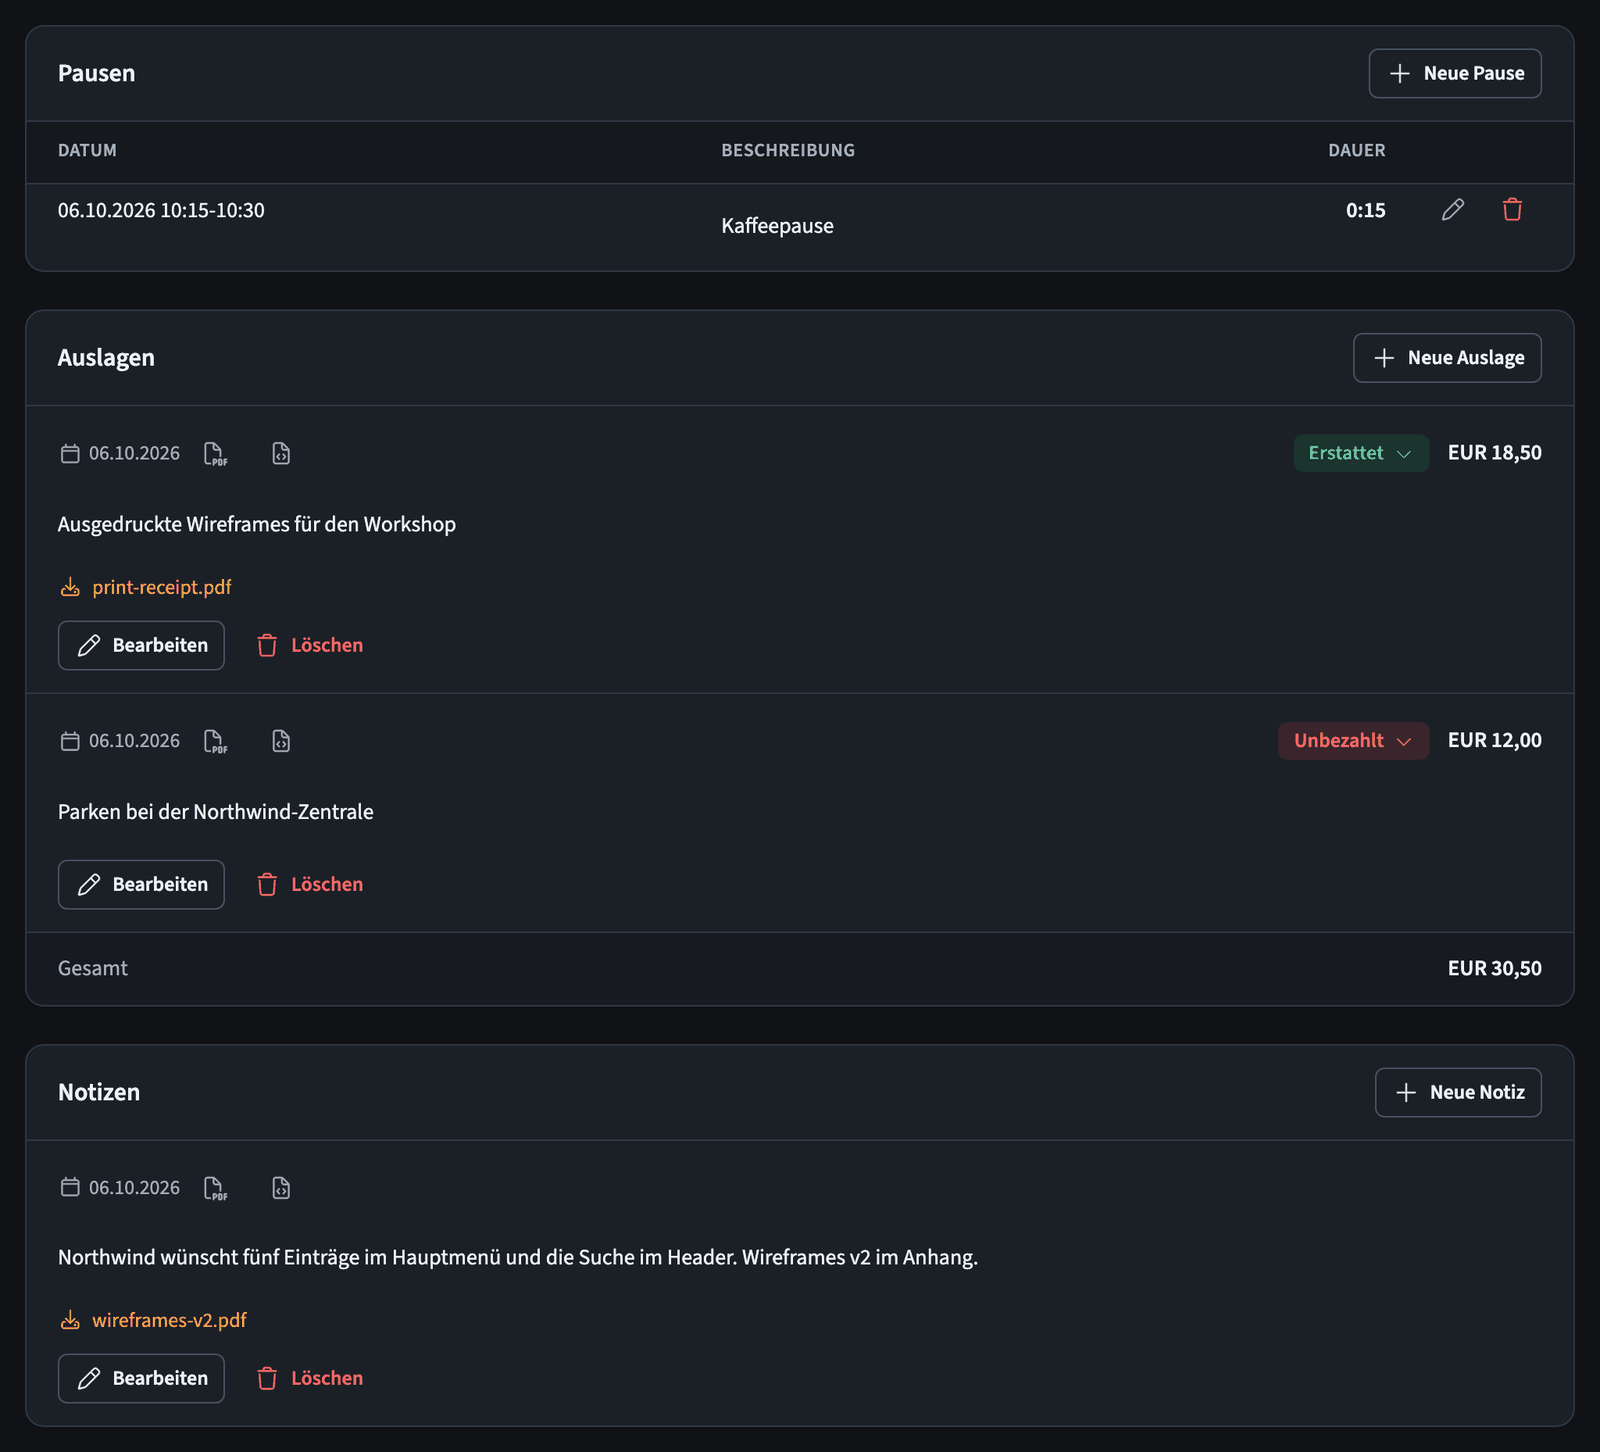This screenshot has height=1452, width=1600.
Task: Export Northwind note as PDF icon
Action: (x=215, y=1188)
